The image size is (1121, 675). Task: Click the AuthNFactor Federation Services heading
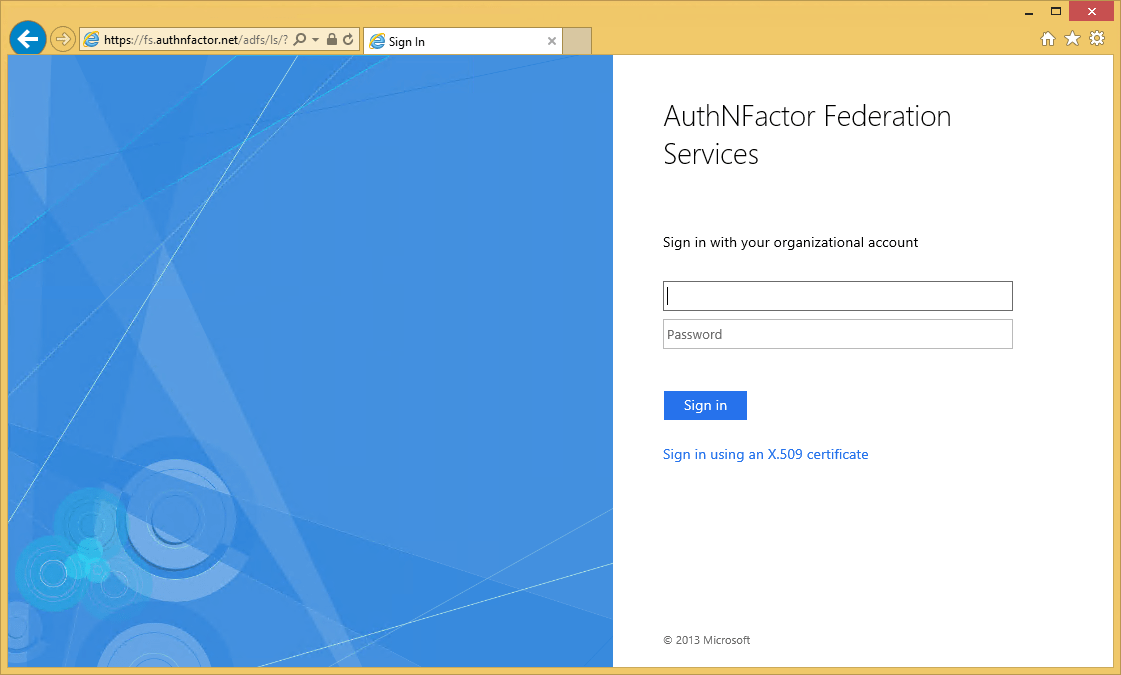coord(807,135)
